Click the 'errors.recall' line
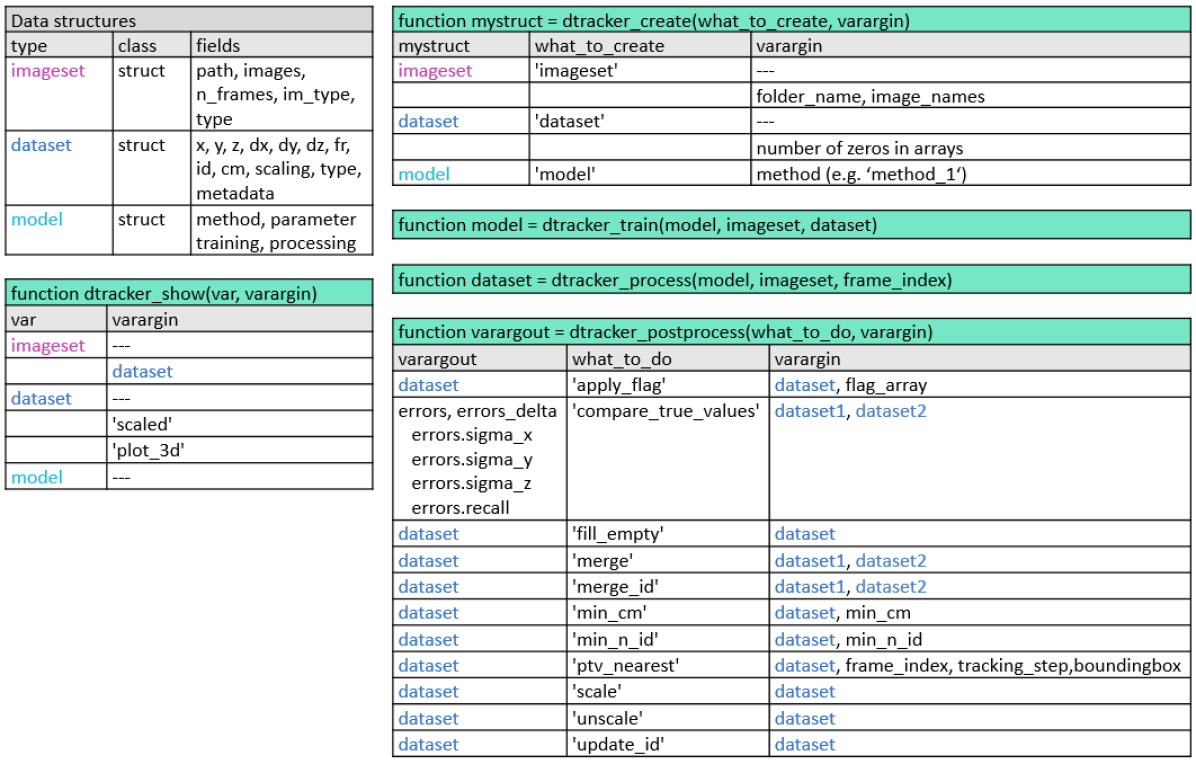1196x764 pixels. click(460, 508)
